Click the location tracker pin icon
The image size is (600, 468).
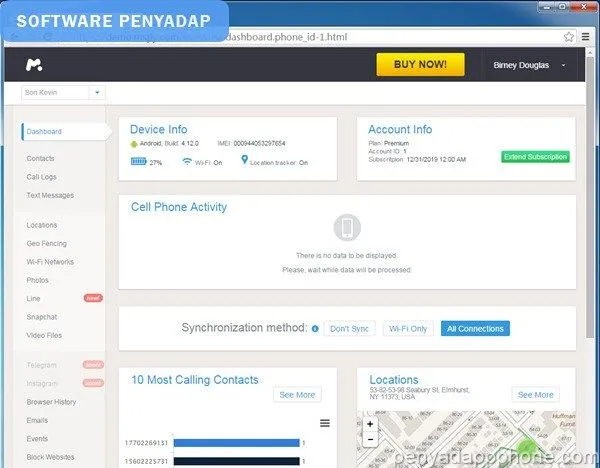coord(245,160)
